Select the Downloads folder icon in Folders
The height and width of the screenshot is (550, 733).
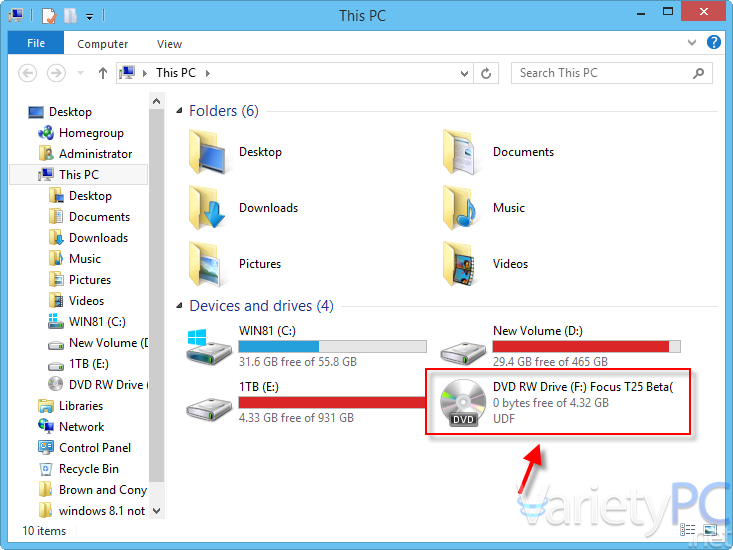point(206,208)
